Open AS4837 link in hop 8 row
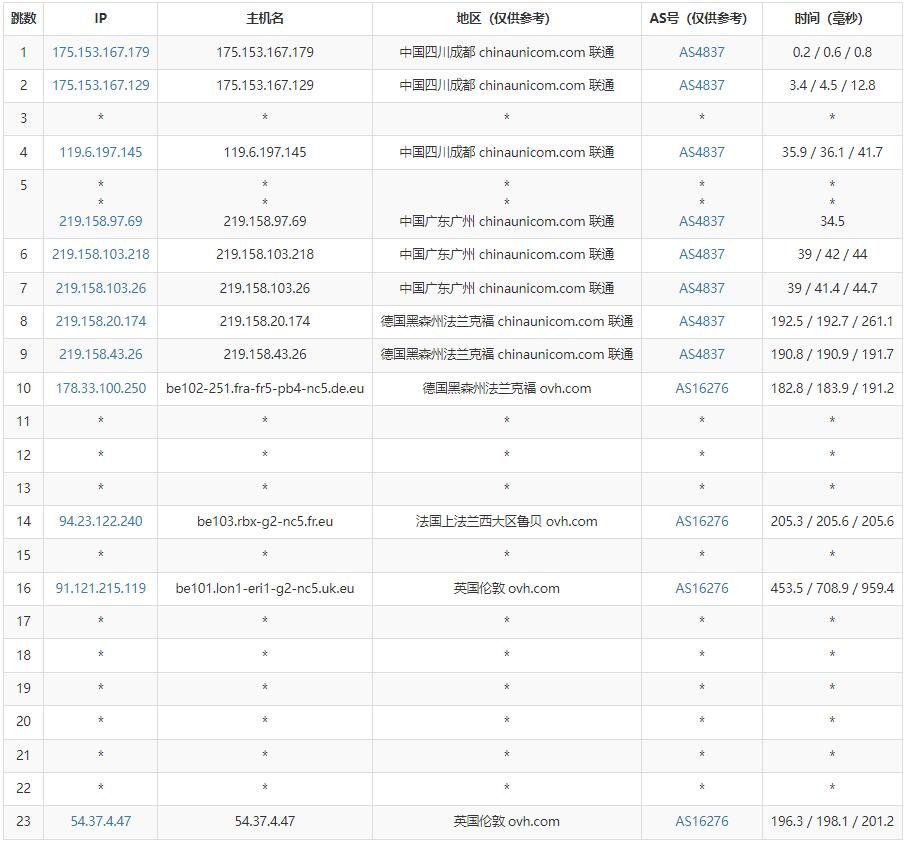The image size is (907, 843). [702, 321]
